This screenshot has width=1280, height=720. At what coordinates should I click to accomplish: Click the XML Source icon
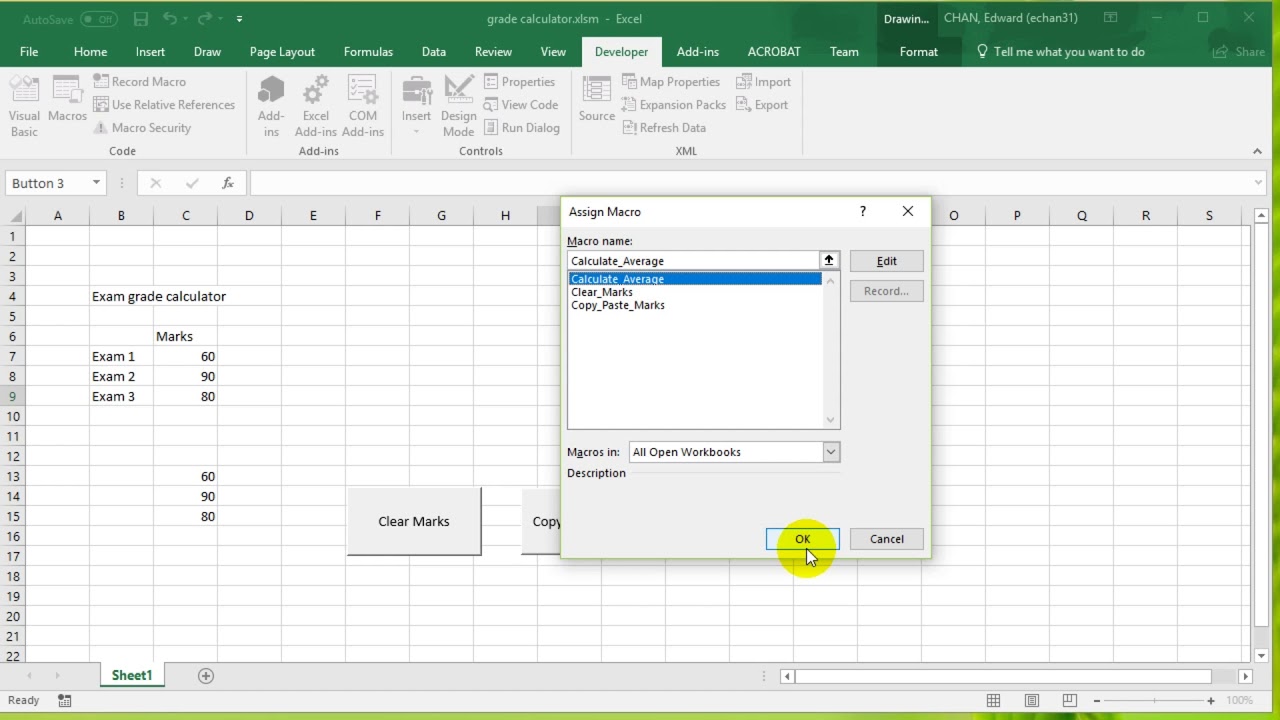pos(597,90)
